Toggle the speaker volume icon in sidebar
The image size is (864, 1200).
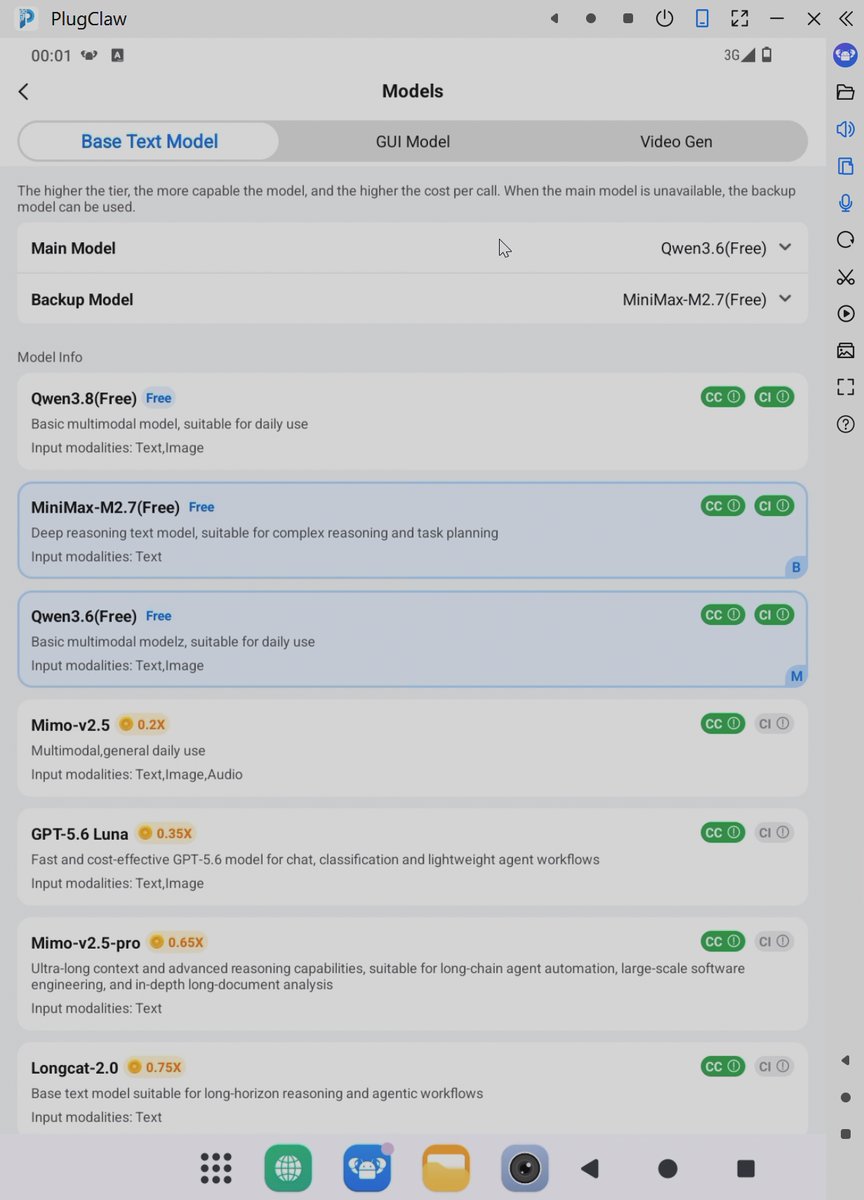(845, 129)
